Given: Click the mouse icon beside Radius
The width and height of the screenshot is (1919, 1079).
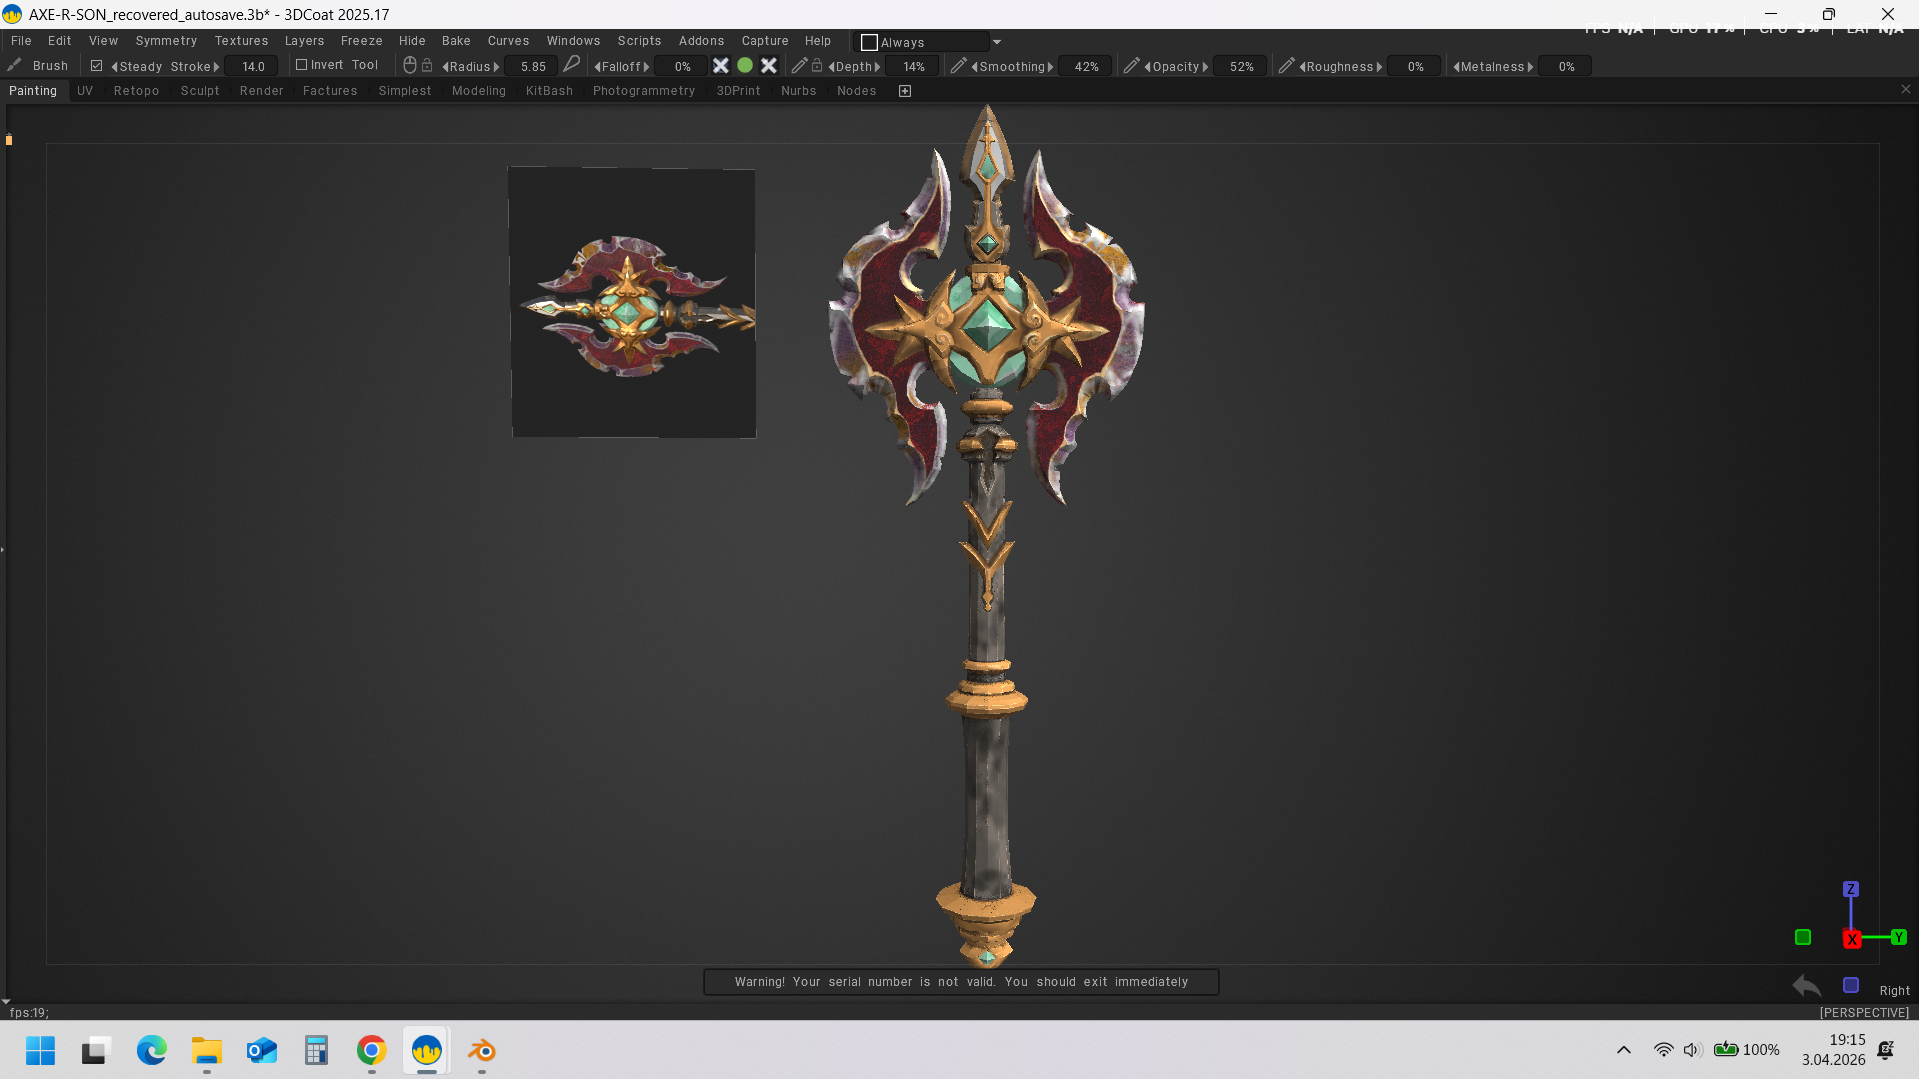Looking at the screenshot, I should (410, 66).
